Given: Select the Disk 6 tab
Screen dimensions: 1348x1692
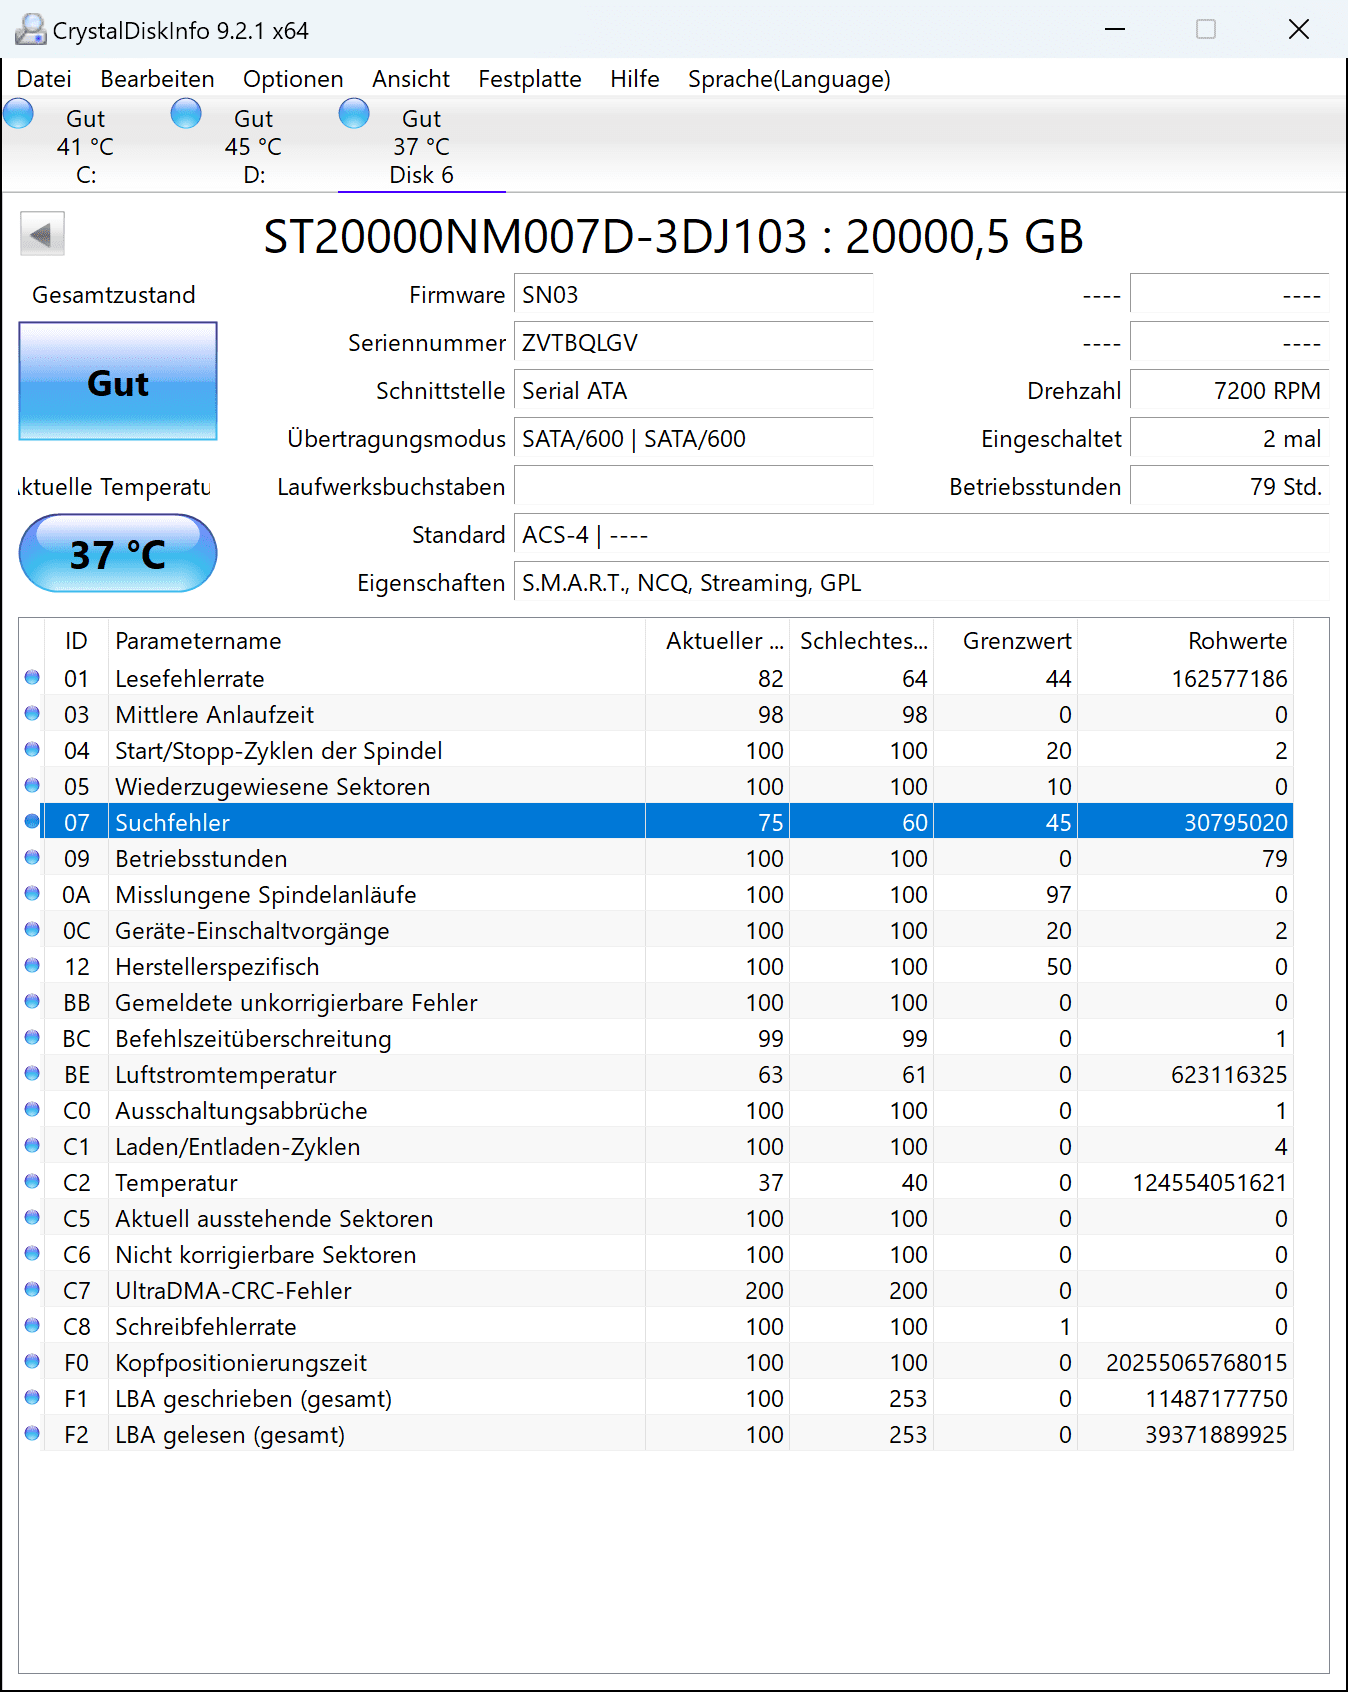Looking at the screenshot, I should 421,146.
